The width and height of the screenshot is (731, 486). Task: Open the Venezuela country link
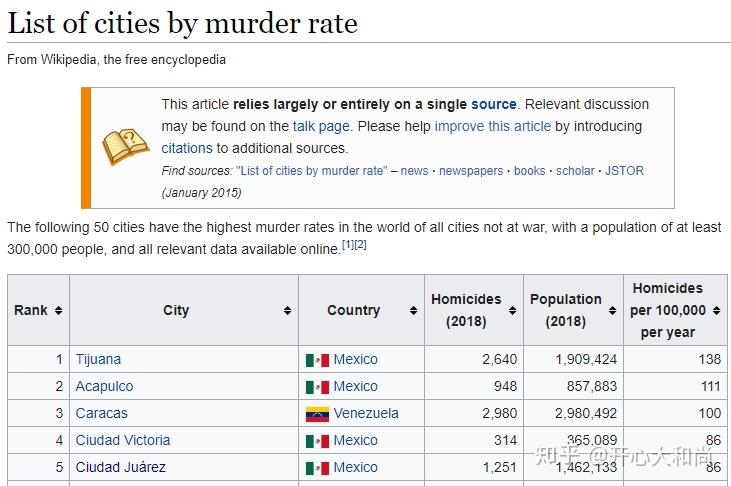(x=366, y=413)
